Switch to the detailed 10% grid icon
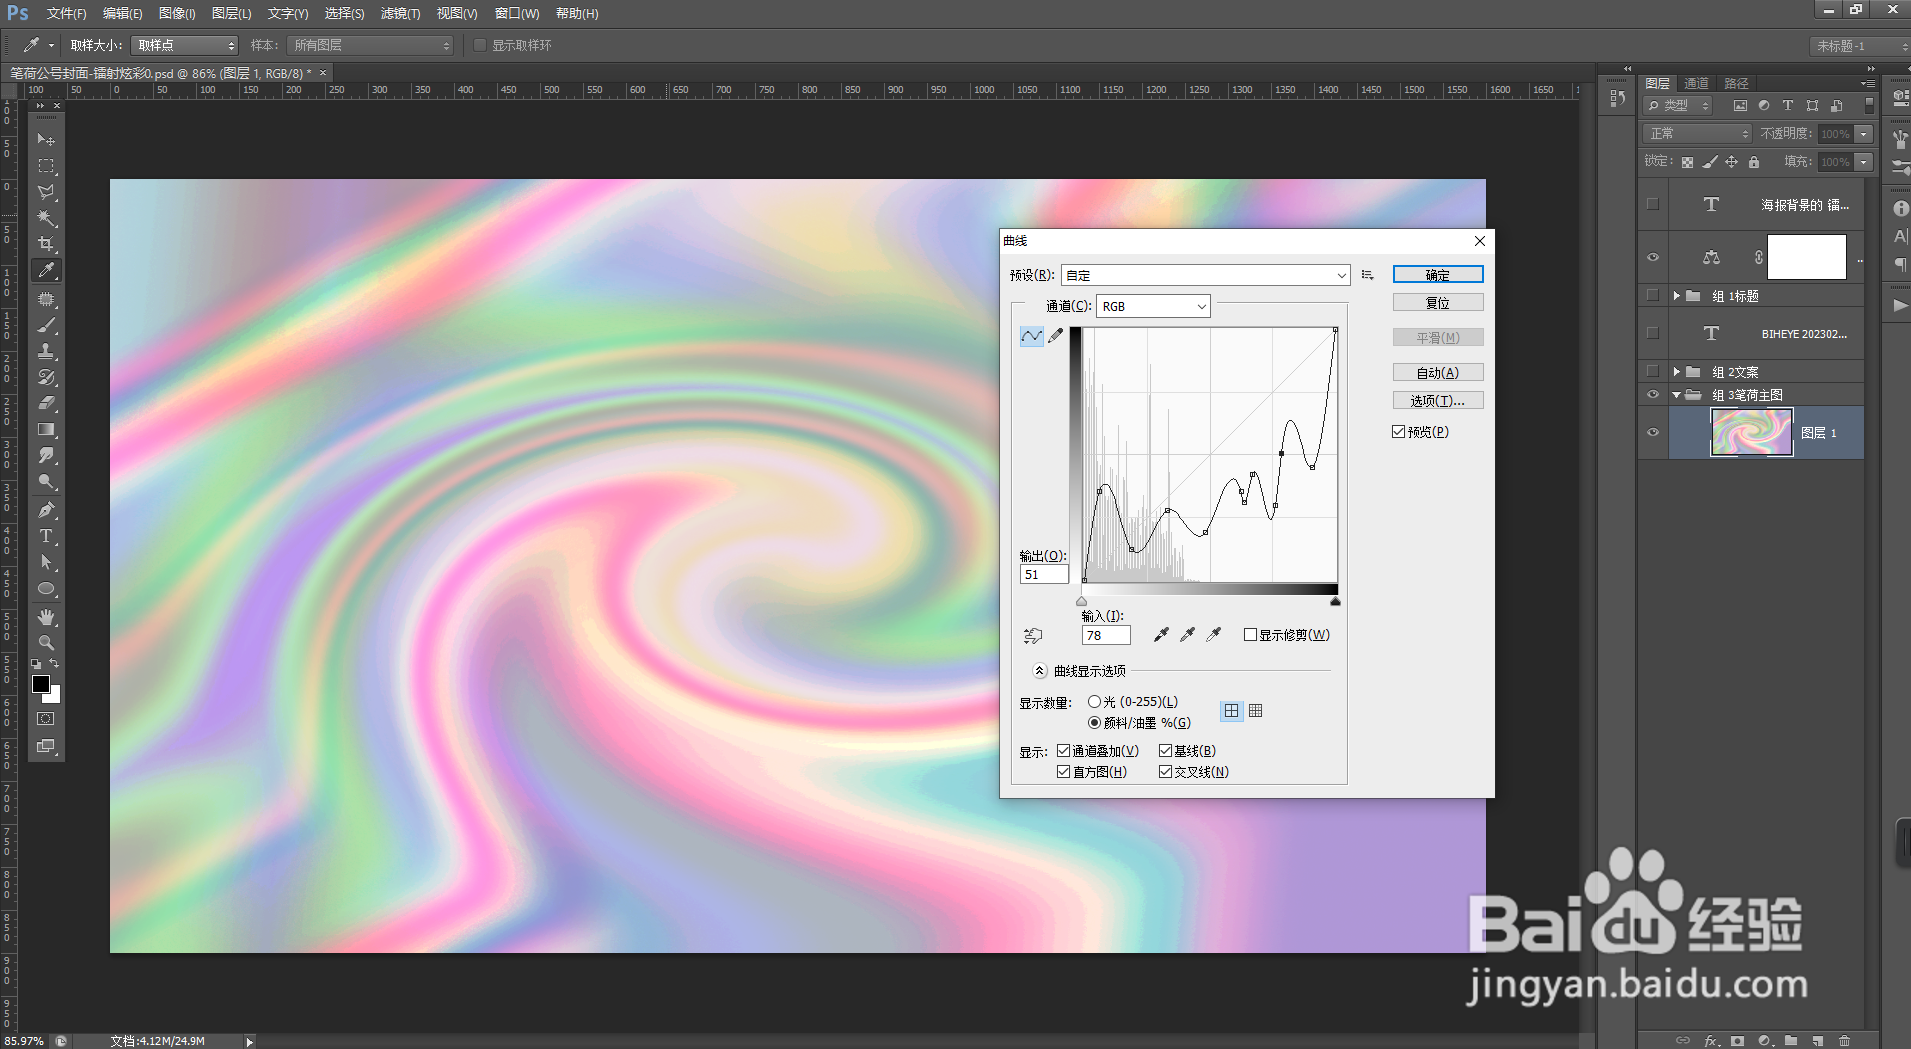This screenshot has width=1911, height=1049. [x=1256, y=711]
